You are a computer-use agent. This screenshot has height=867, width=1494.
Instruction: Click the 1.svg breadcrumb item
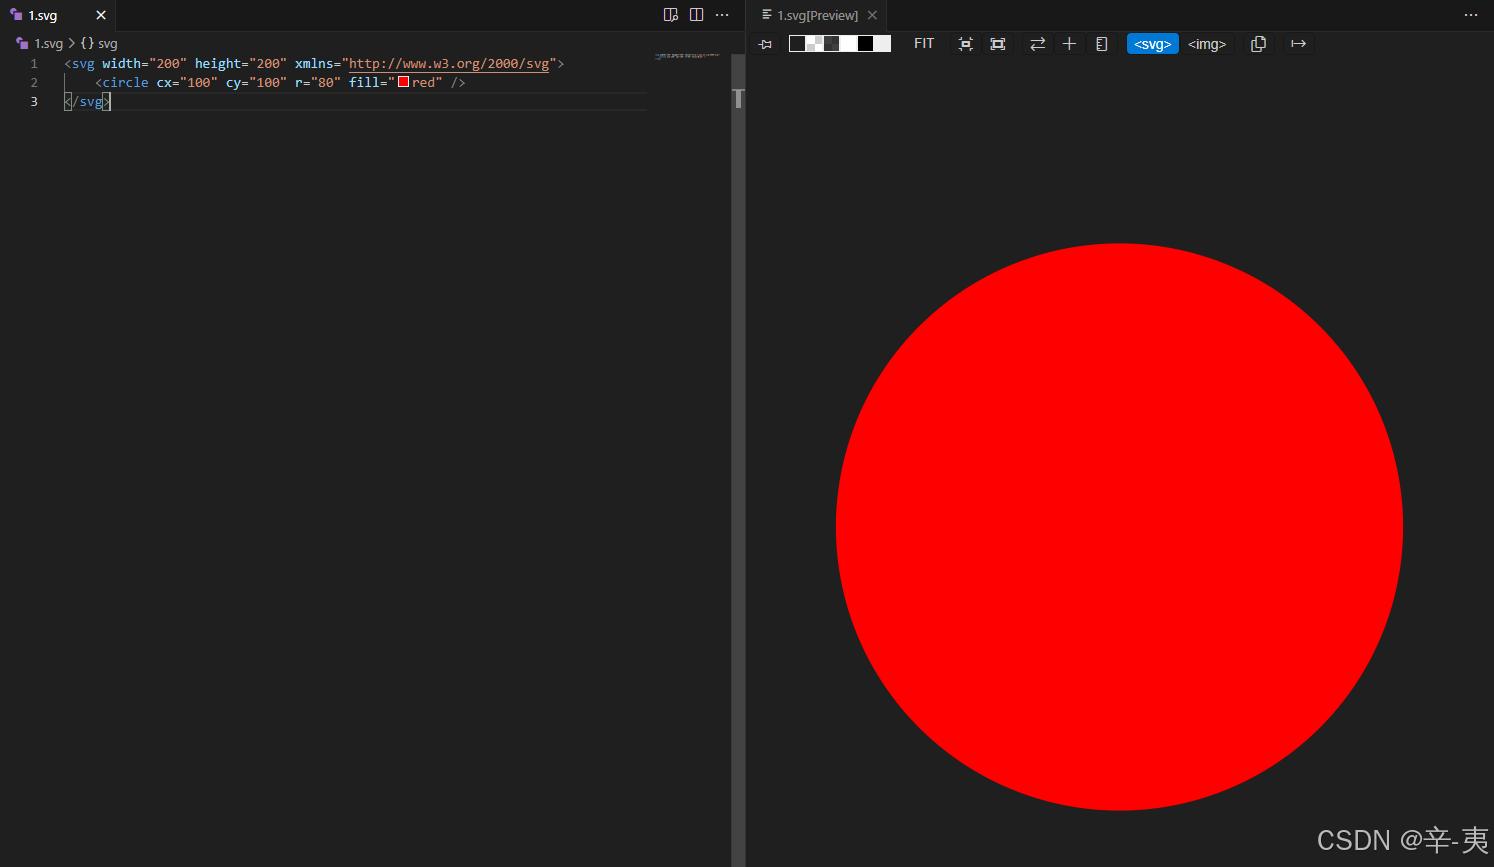coord(40,44)
